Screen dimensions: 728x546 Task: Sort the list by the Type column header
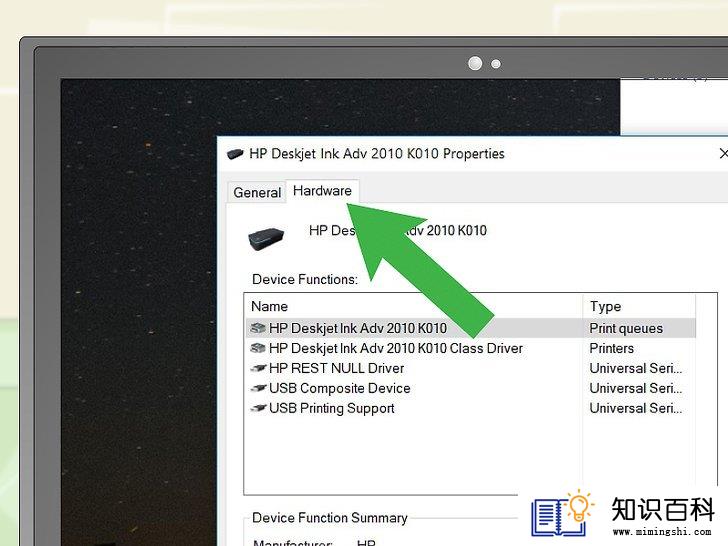(x=639, y=306)
